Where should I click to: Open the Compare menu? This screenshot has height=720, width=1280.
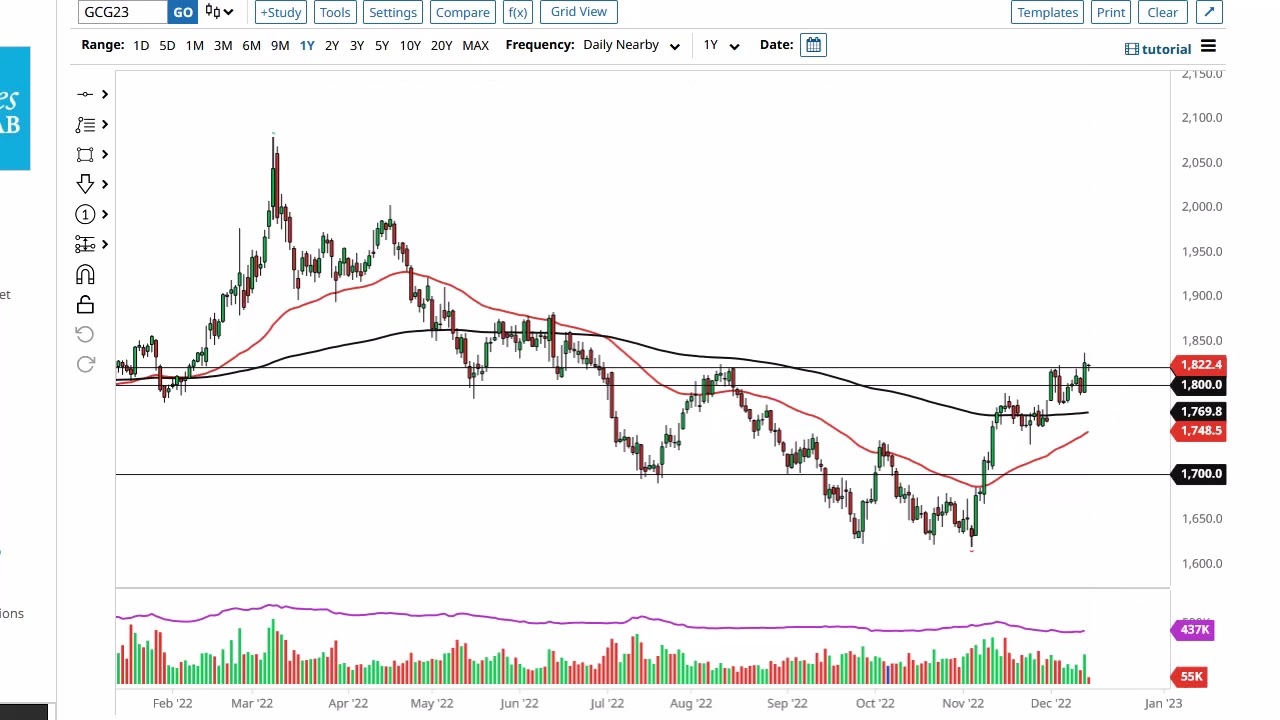click(x=463, y=12)
